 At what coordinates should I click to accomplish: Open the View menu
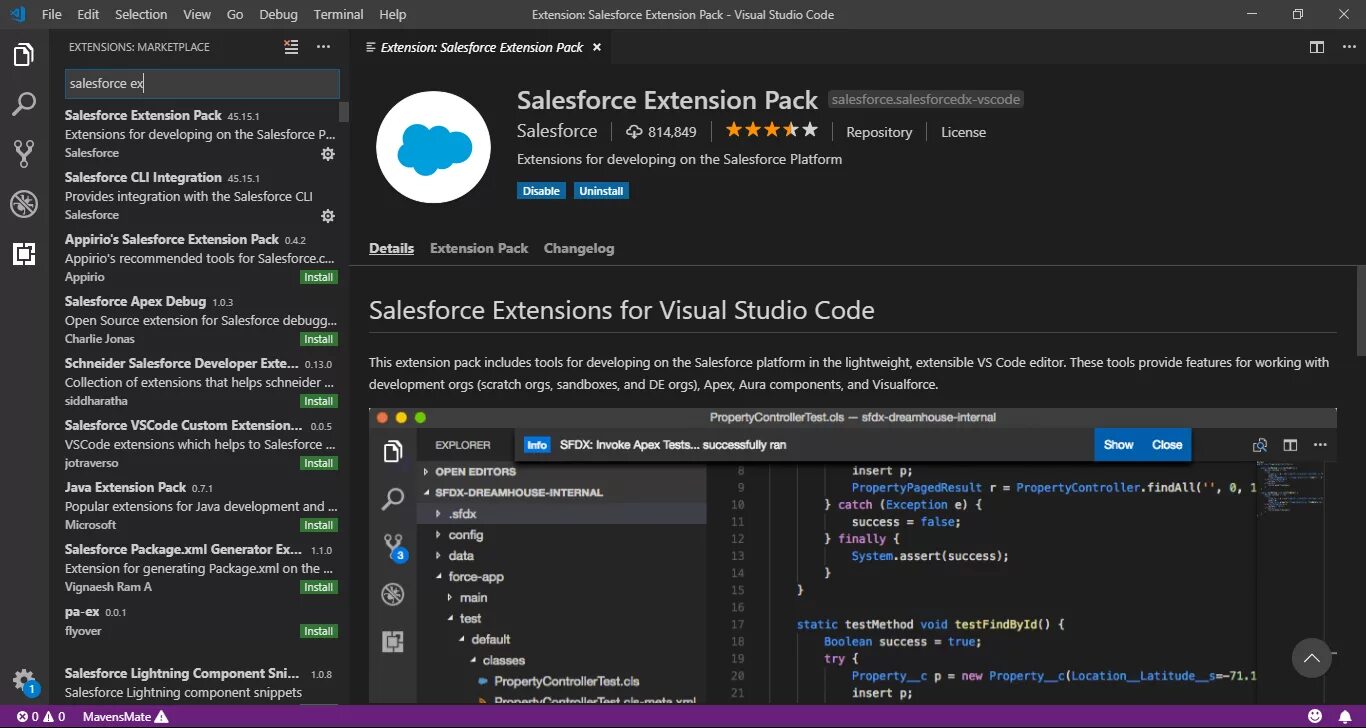(x=197, y=14)
